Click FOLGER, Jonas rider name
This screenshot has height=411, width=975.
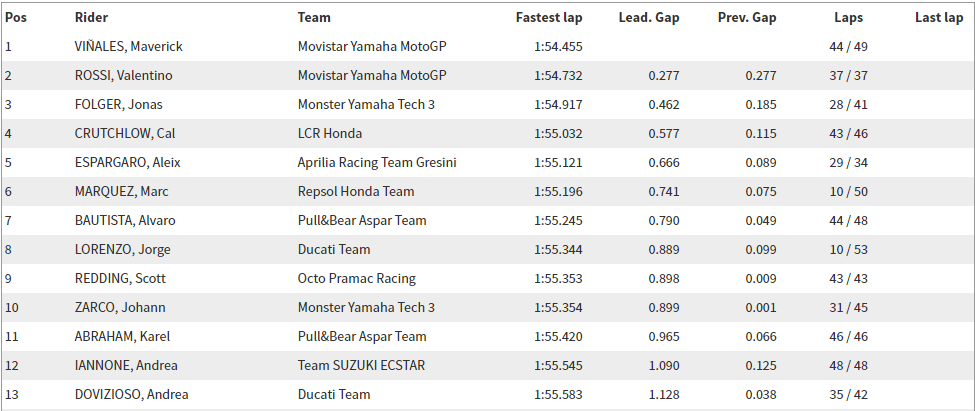click(118, 104)
